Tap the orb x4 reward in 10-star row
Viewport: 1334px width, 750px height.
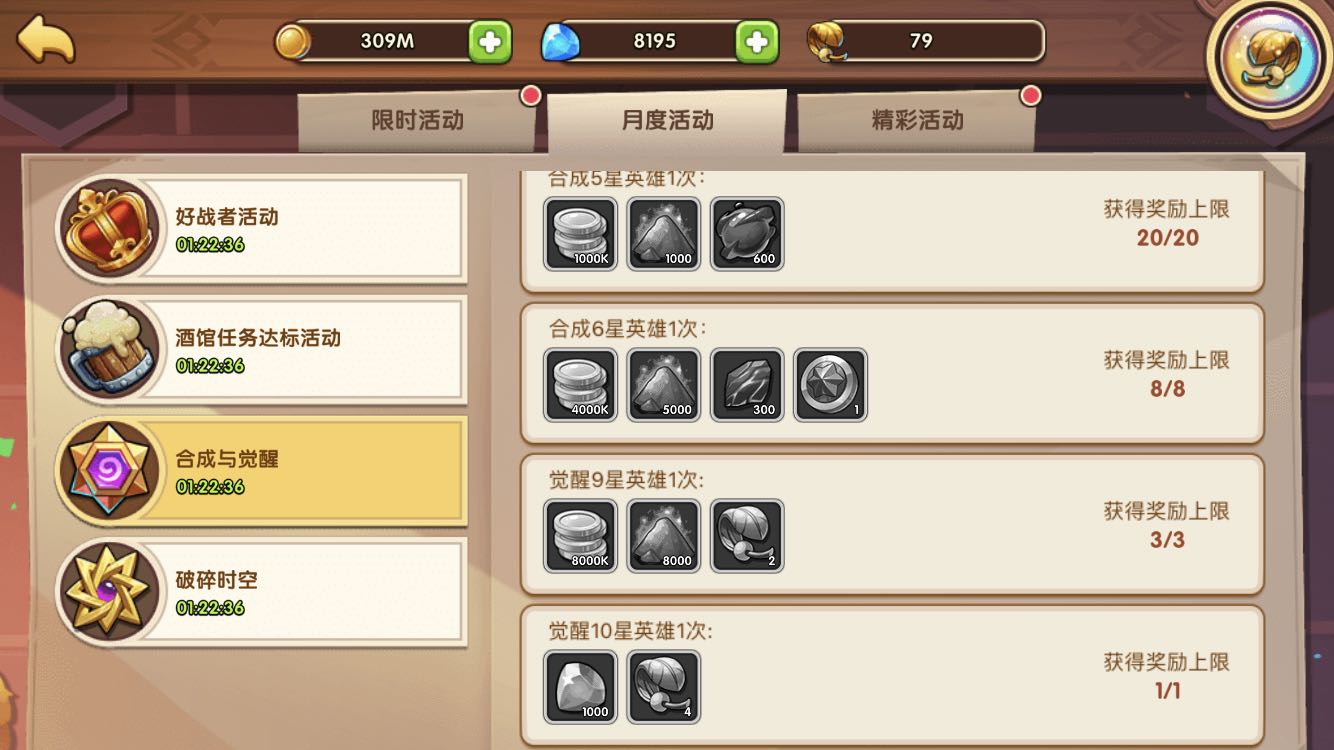pos(664,687)
